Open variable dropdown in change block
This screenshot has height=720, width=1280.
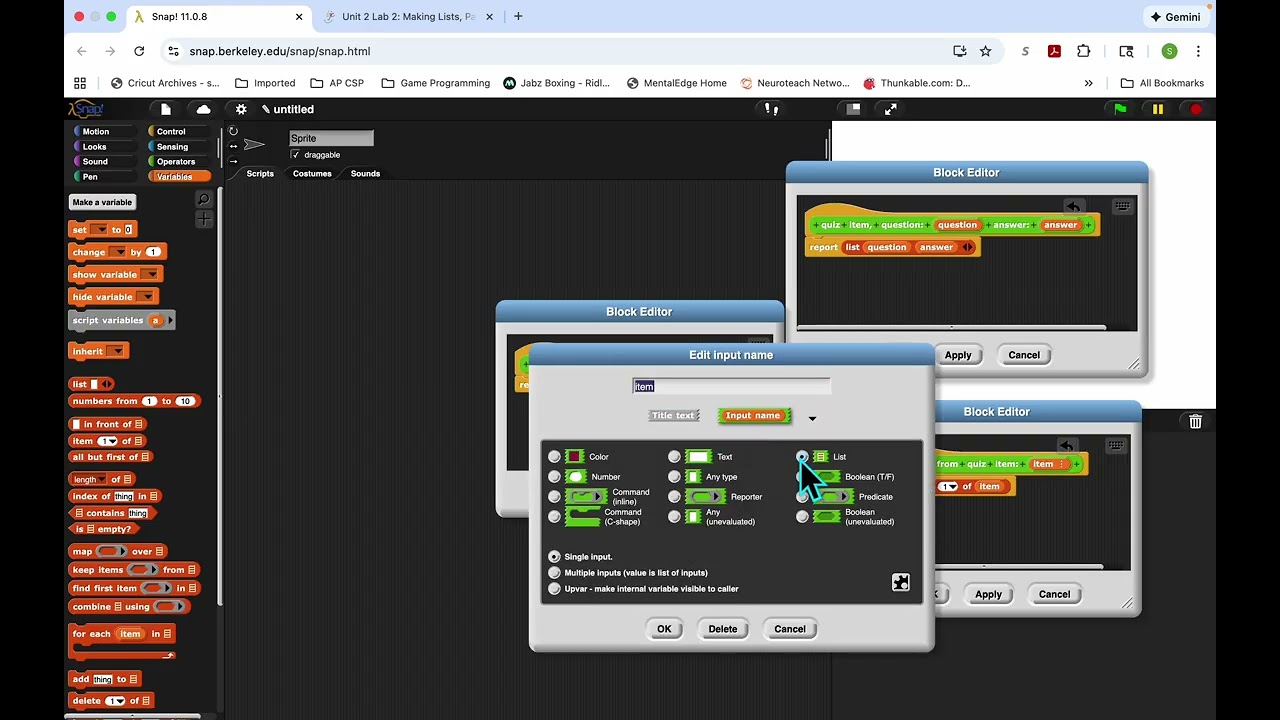pos(117,252)
